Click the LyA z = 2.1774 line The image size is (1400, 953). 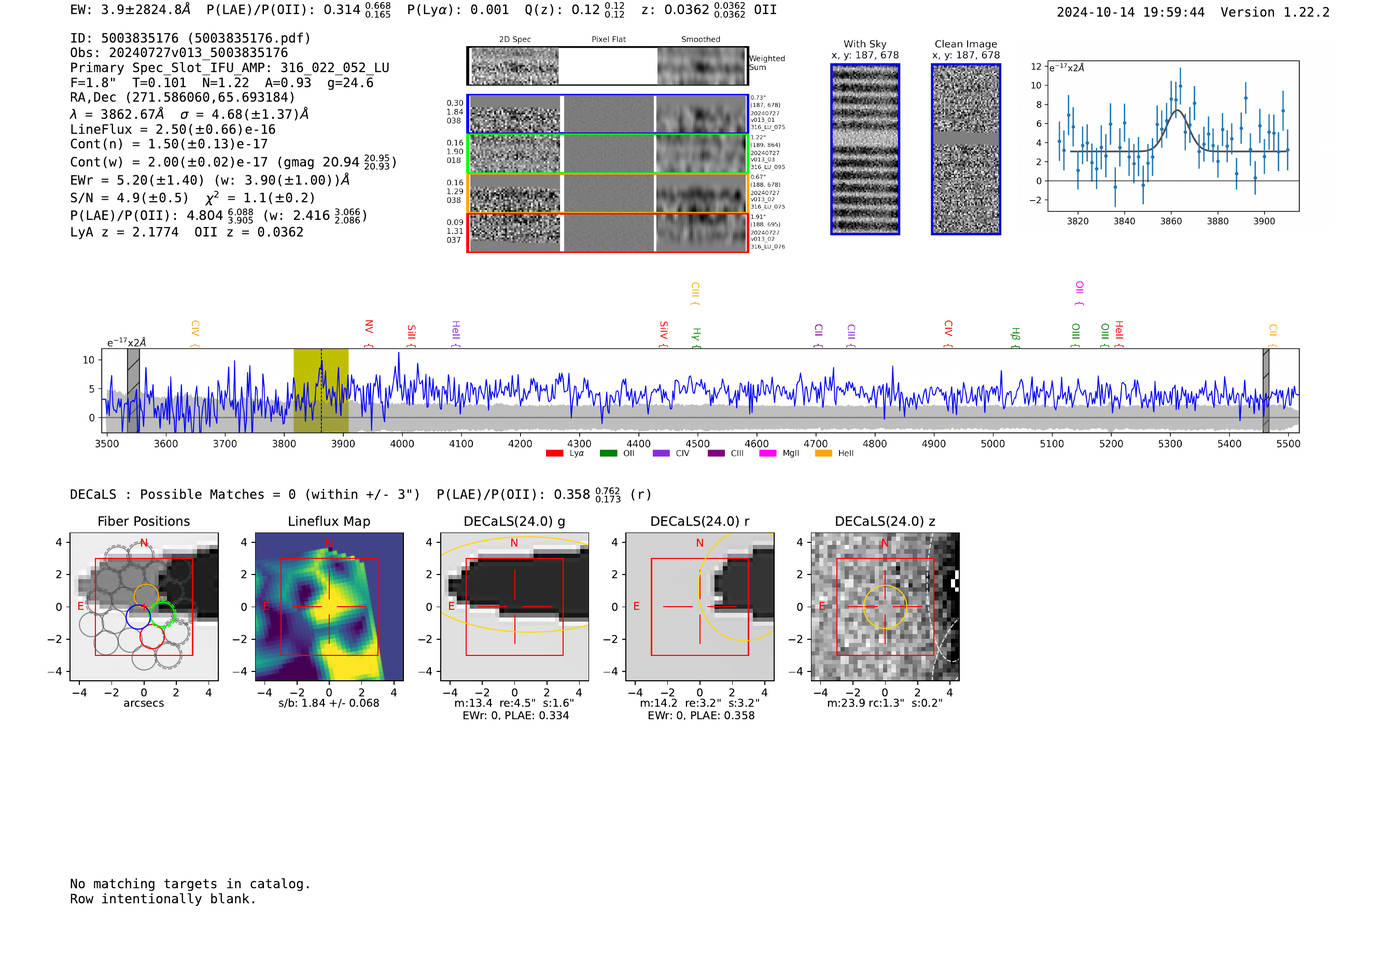pyautogui.click(x=187, y=232)
